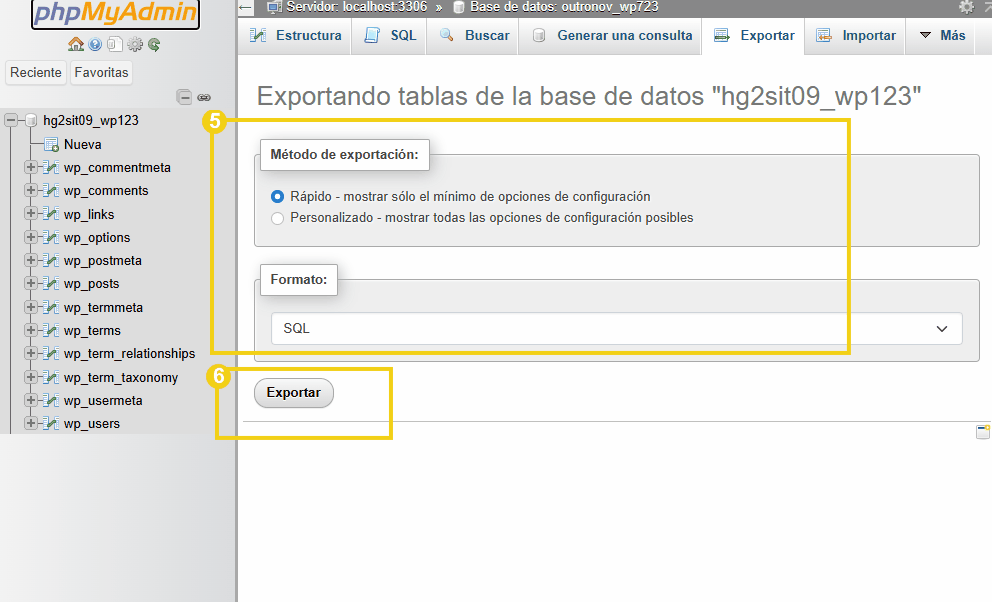Select the Exportar tab
This screenshot has height=602, width=992.
coord(754,35)
